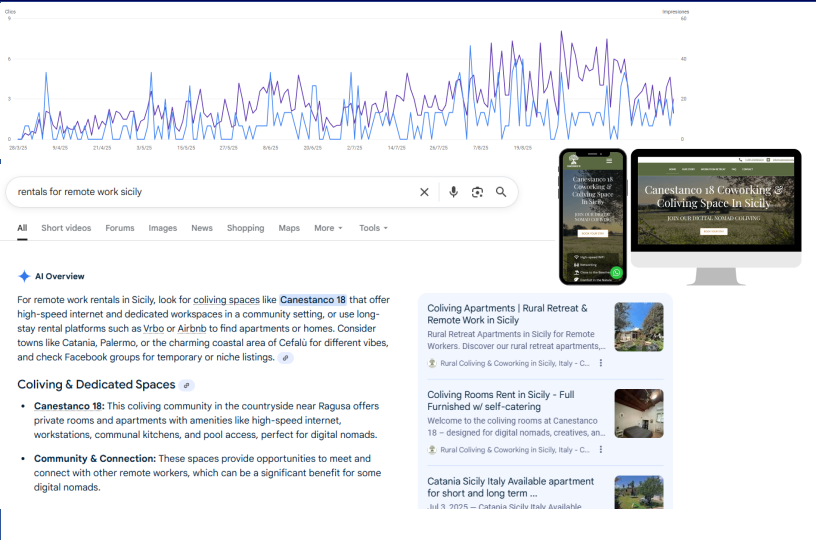Follow the Vrbo link

154,329
